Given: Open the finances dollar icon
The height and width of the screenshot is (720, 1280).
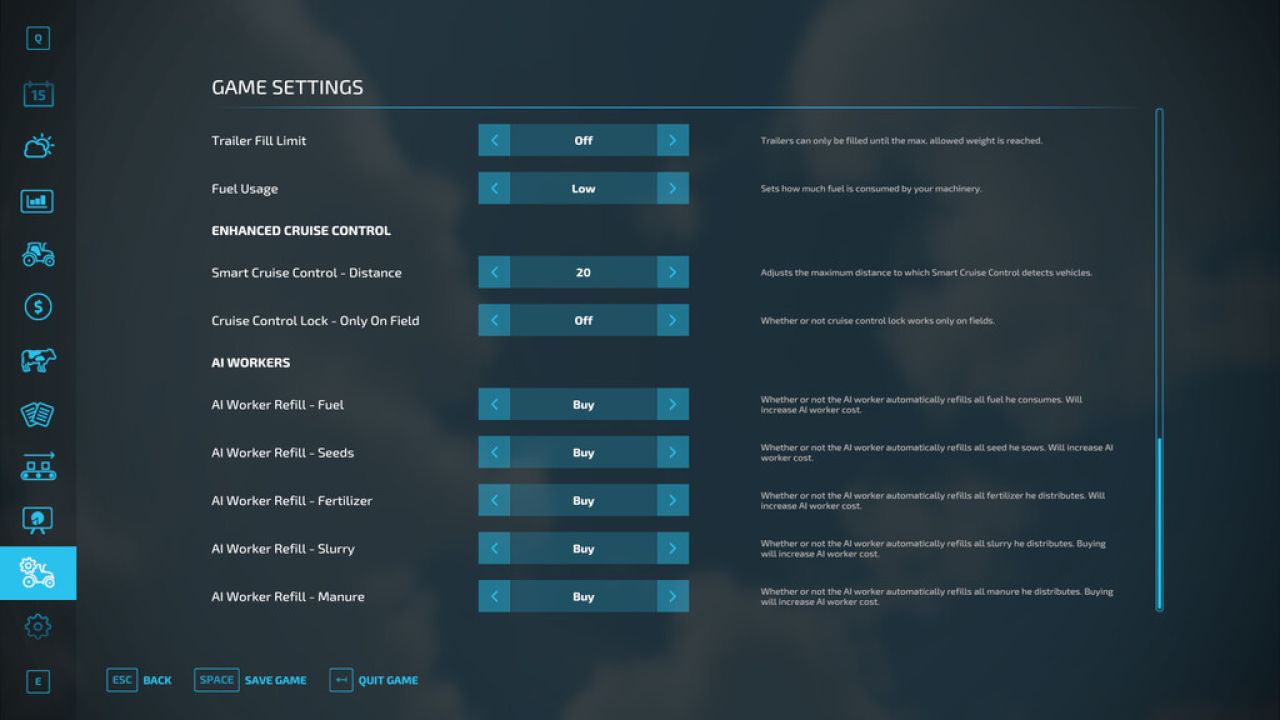Looking at the screenshot, I should pos(38,307).
